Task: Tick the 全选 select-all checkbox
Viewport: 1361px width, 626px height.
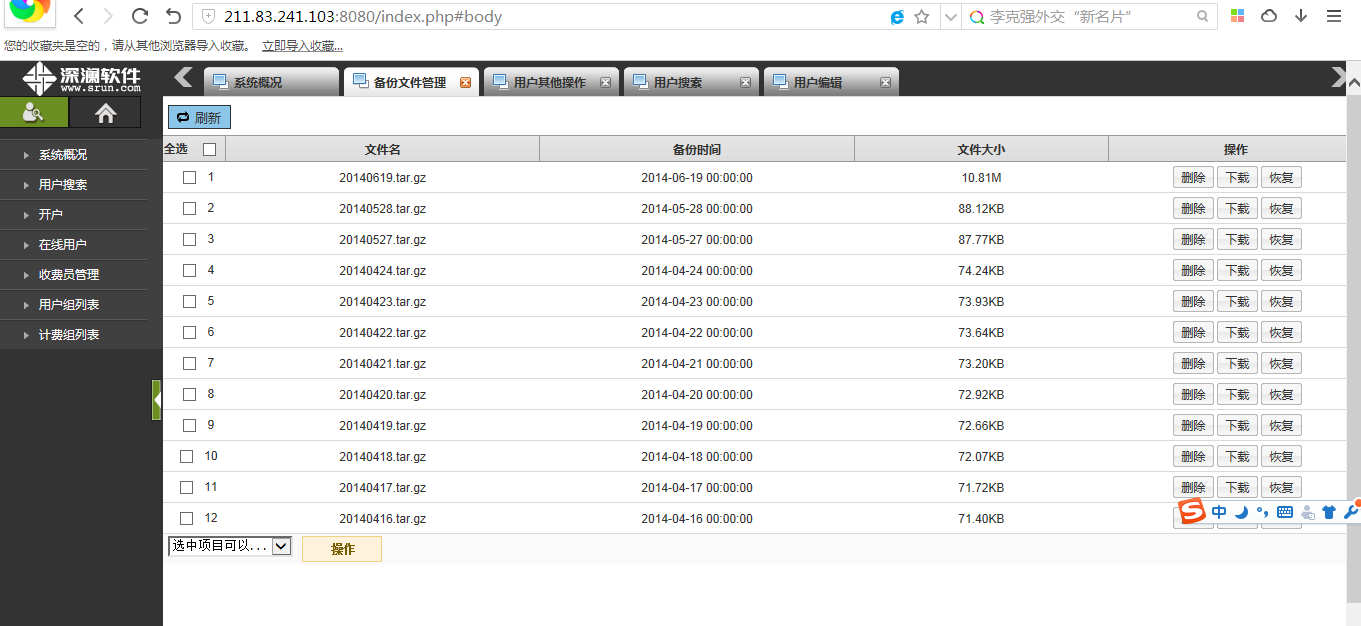Action: click(x=209, y=149)
